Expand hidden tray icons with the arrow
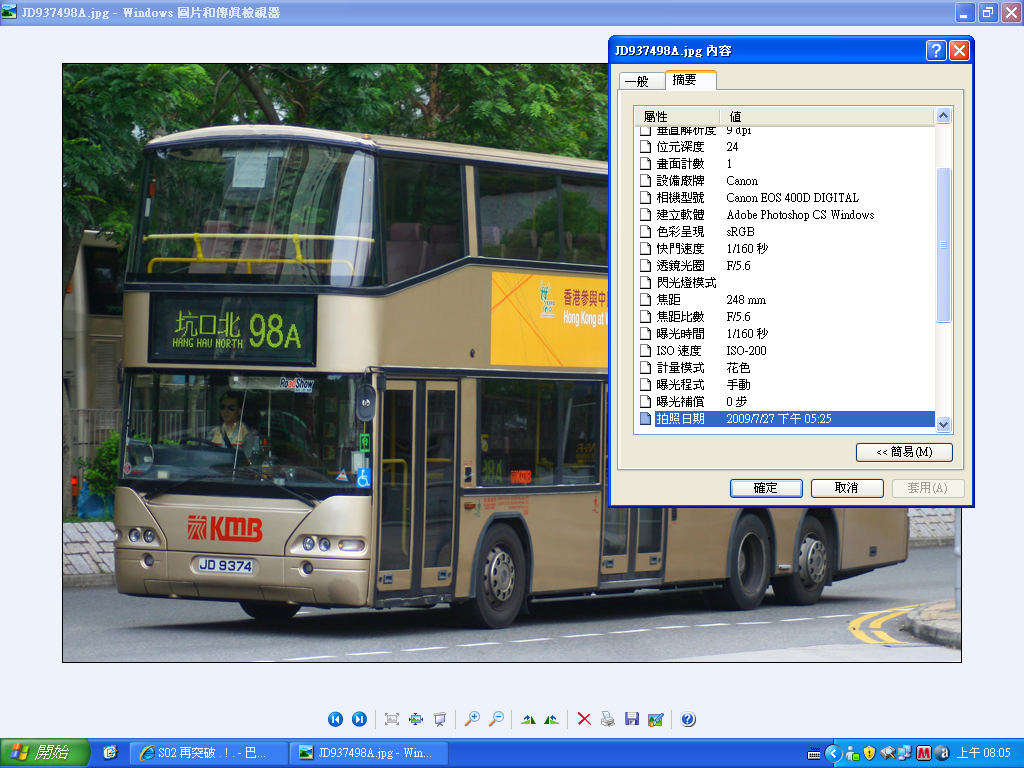Viewport: 1024px width, 768px height. coord(833,754)
